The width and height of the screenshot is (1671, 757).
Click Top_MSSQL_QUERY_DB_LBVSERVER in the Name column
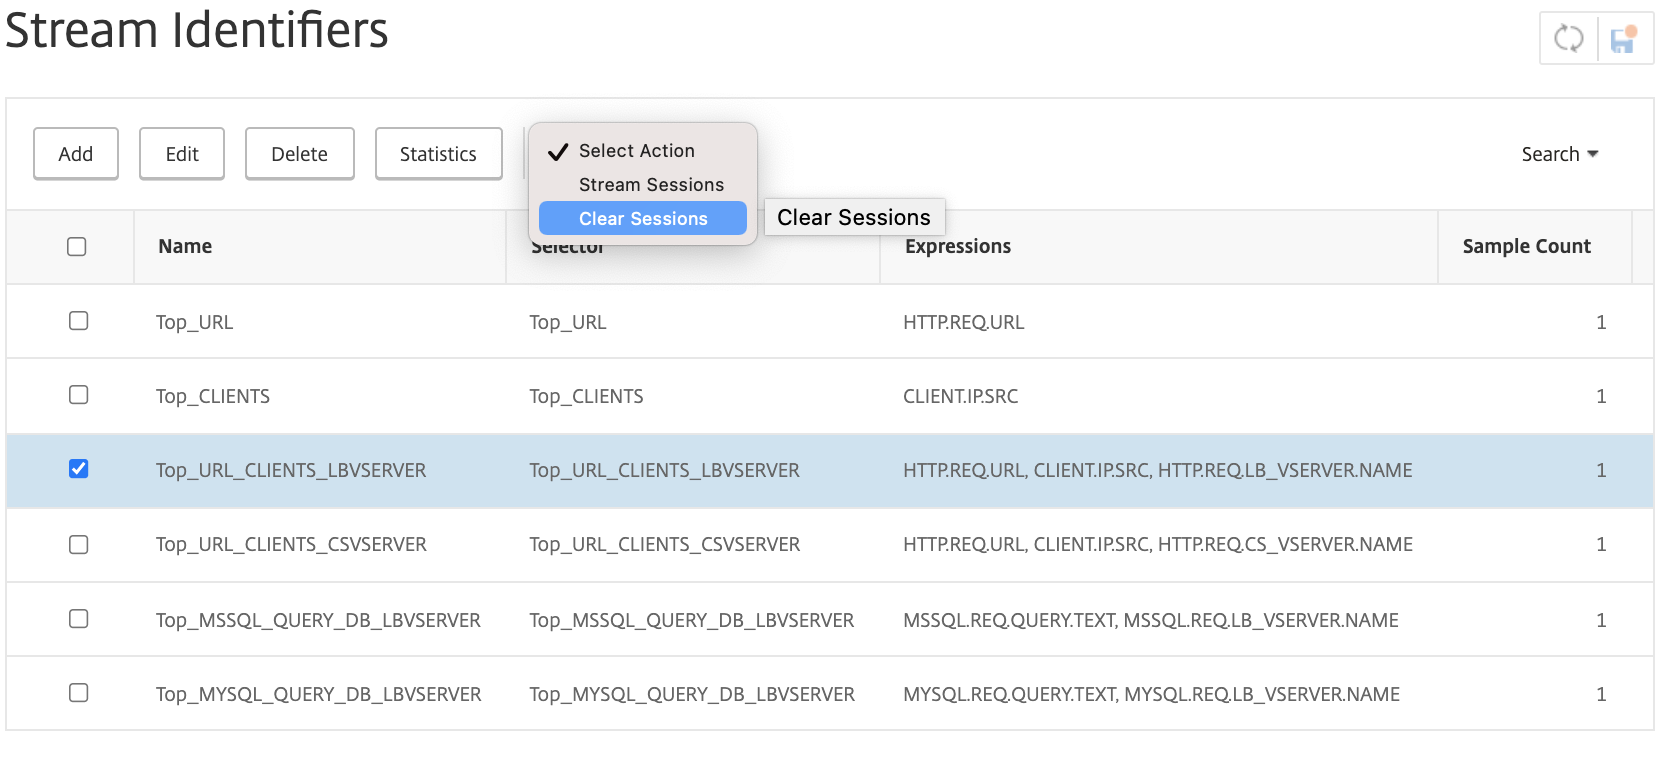point(318,620)
